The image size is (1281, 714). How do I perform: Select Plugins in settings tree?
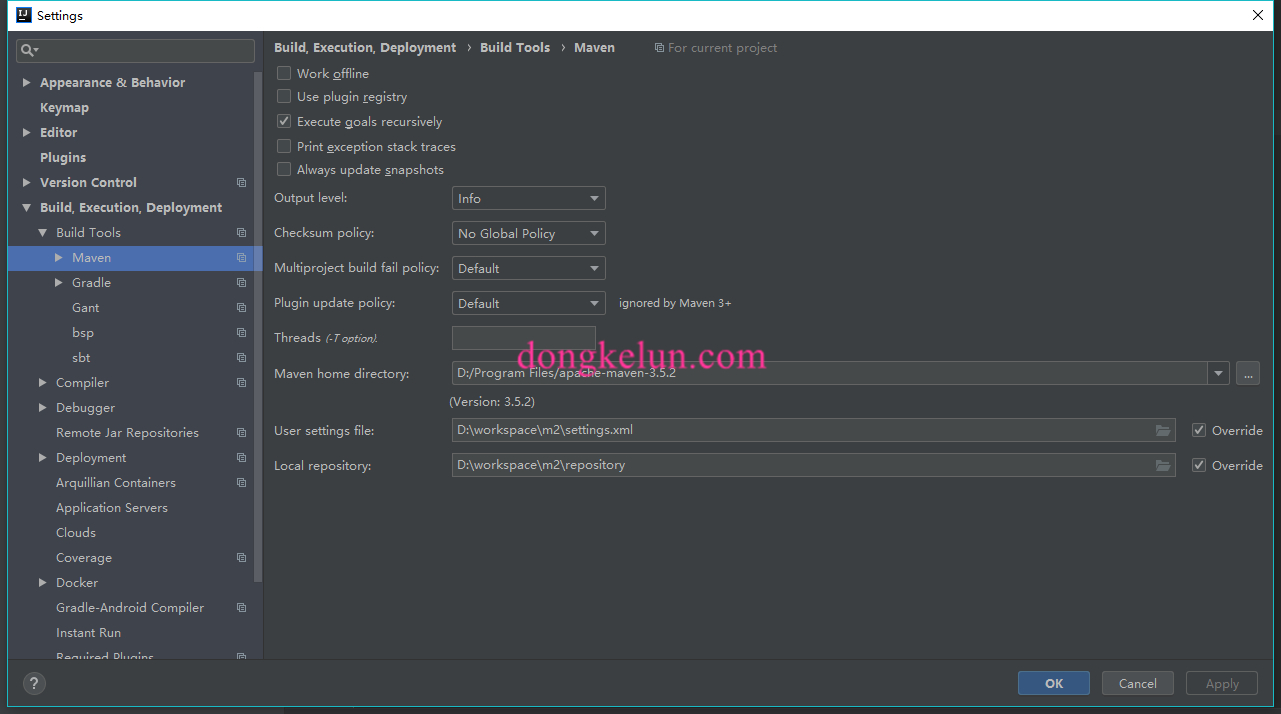point(63,158)
